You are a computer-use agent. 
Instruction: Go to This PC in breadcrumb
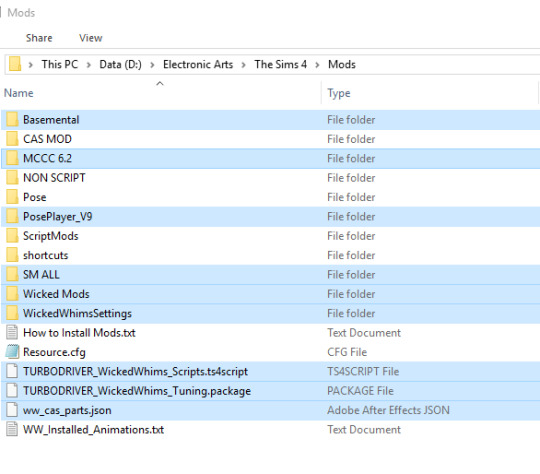pyautogui.click(x=60, y=64)
